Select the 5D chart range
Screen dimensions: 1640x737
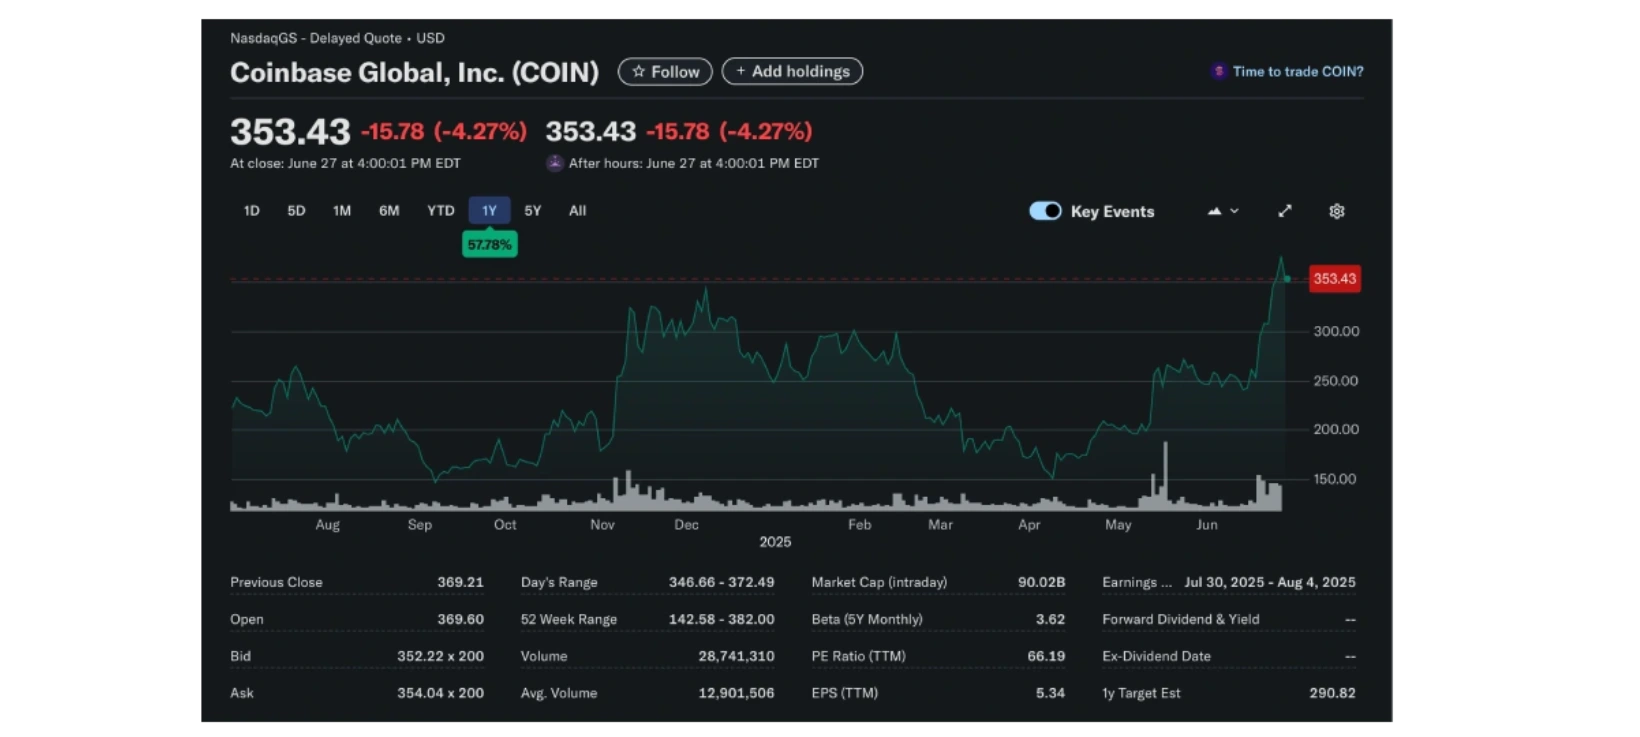(x=296, y=211)
